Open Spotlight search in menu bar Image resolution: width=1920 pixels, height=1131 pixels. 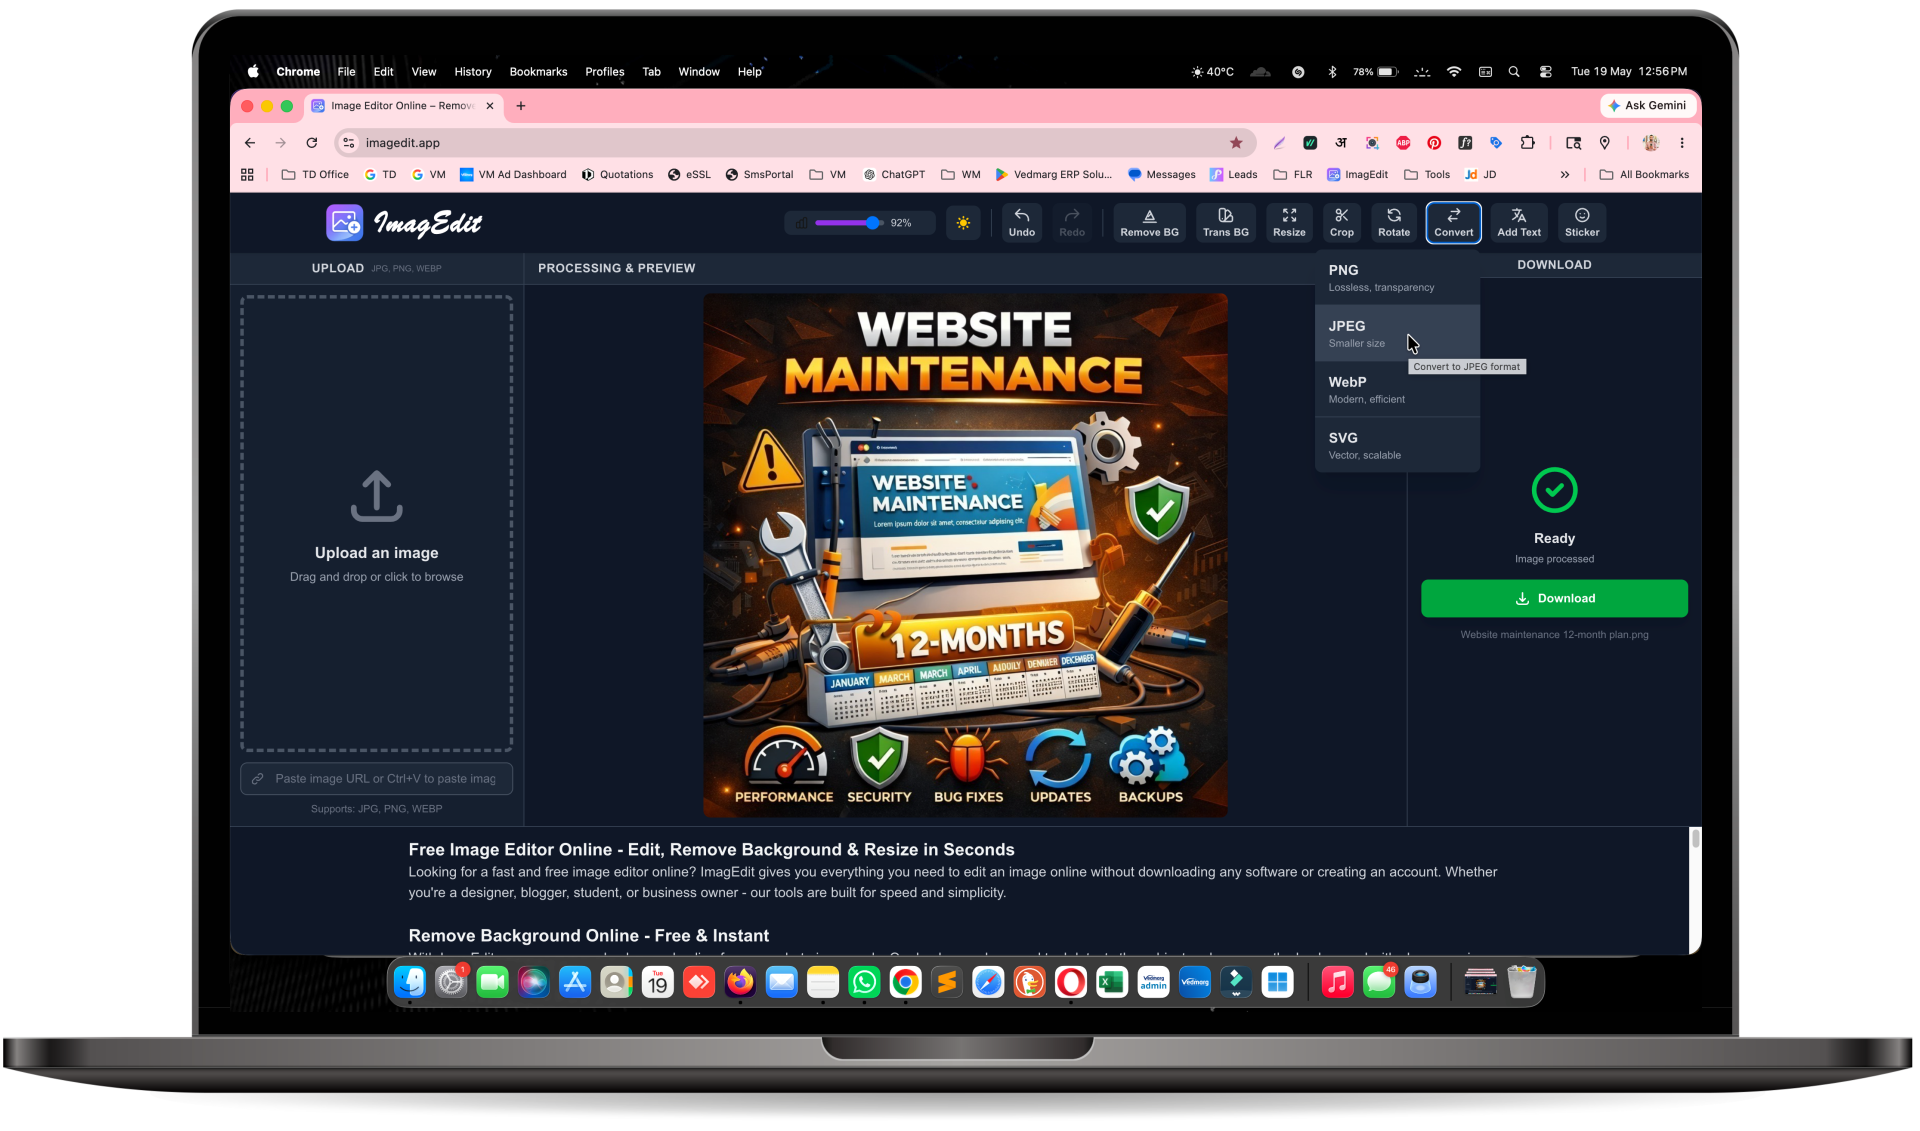click(1514, 72)
